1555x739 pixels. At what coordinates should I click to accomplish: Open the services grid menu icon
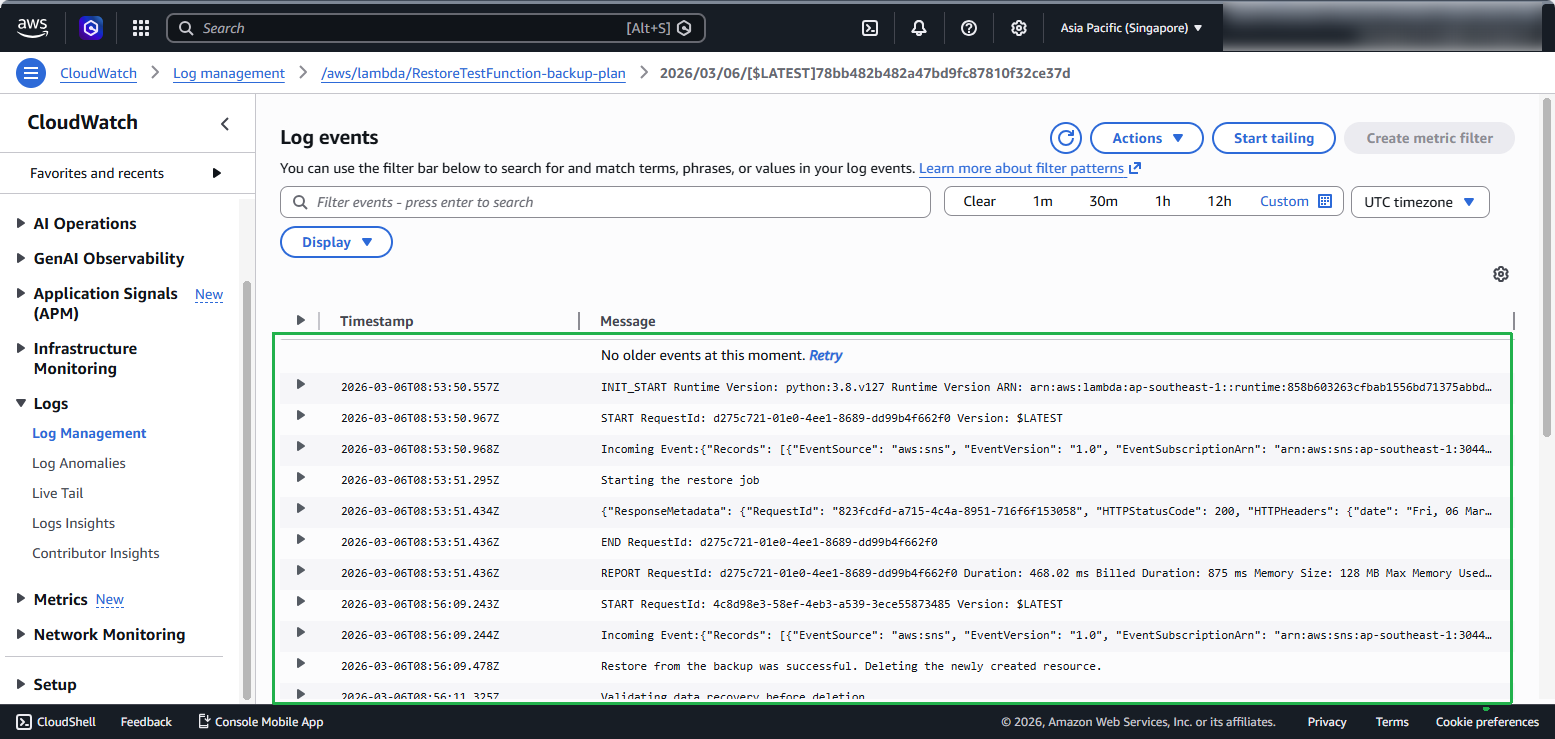pyautogui.click(x=141, y=28)
